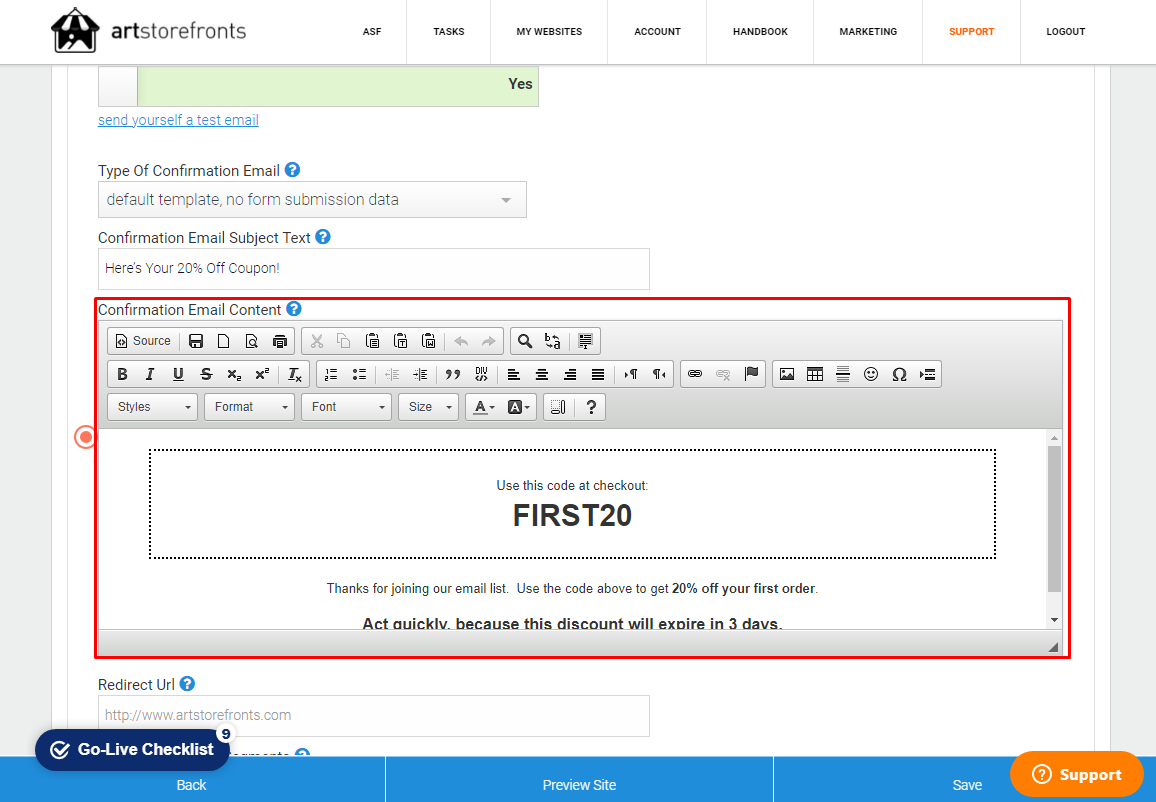Open HANDBOOK menu item

click(x=760, y=32)
